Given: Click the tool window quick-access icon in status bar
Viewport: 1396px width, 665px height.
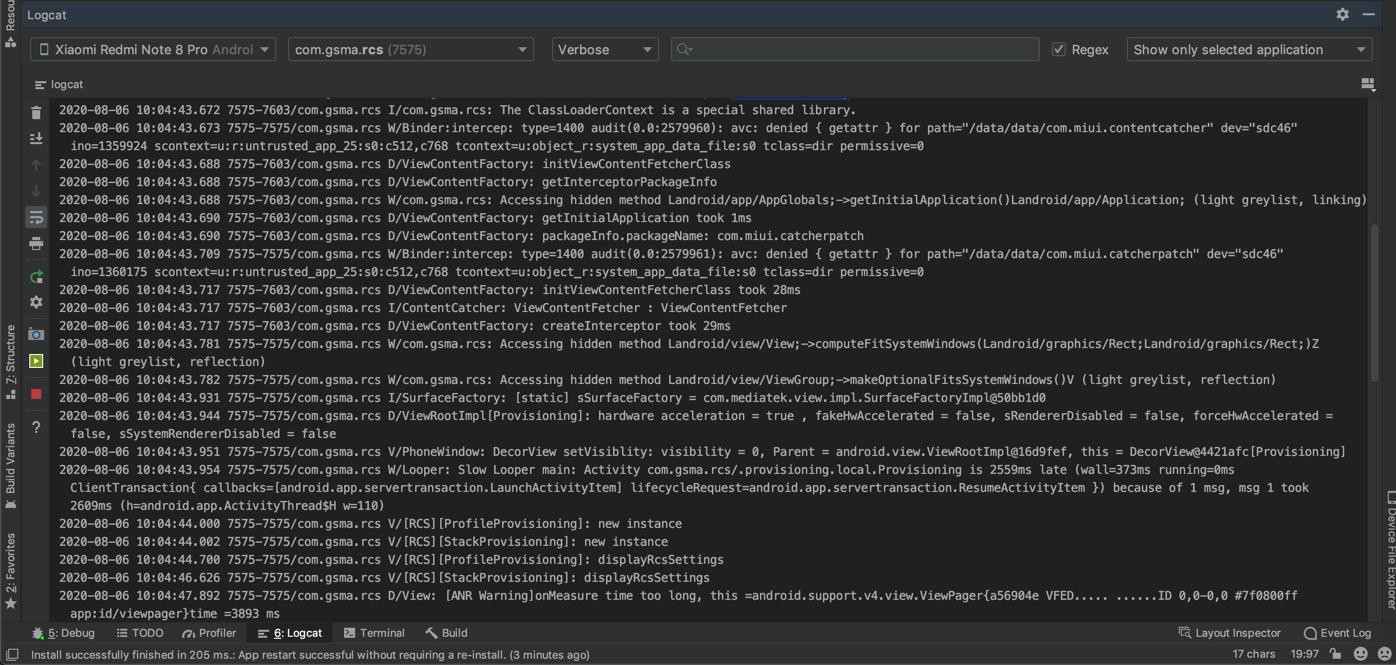Looking at the screenshot, I should pyautogui.click(x=12, y=655).
